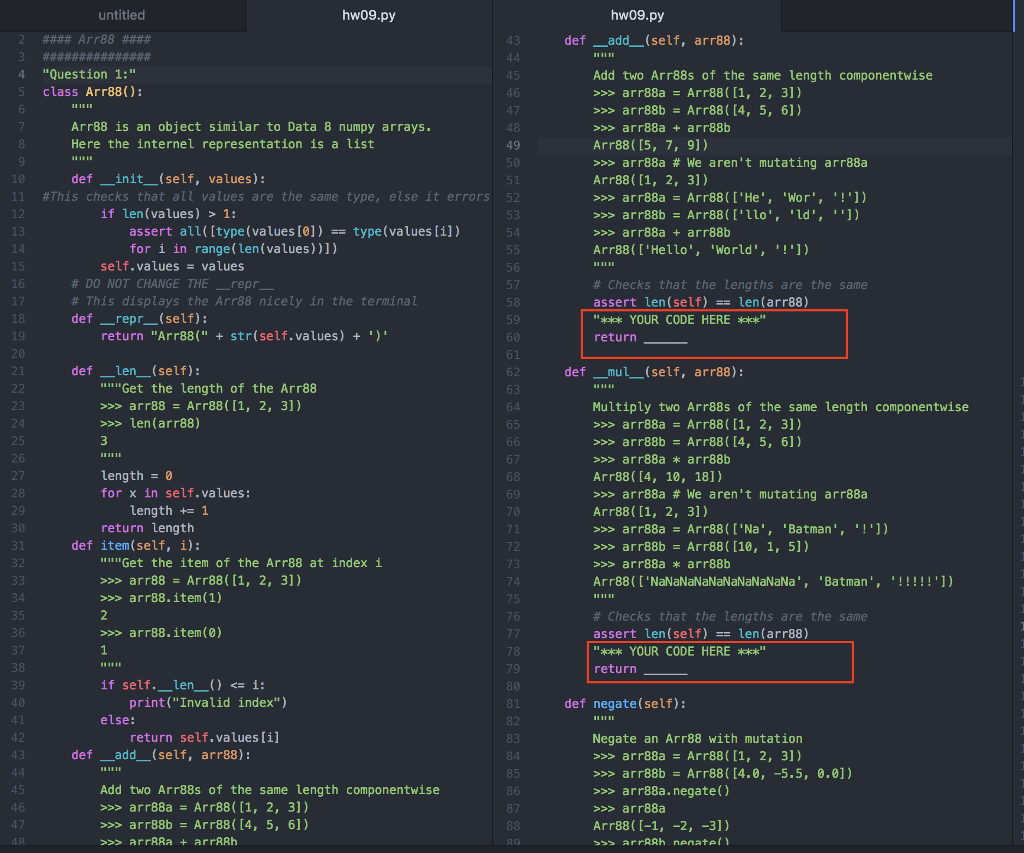Screen dimensions: 1024x853
Task: Click 'YOUR CODE HERE' string on line 78
Action: coord(680,651)
